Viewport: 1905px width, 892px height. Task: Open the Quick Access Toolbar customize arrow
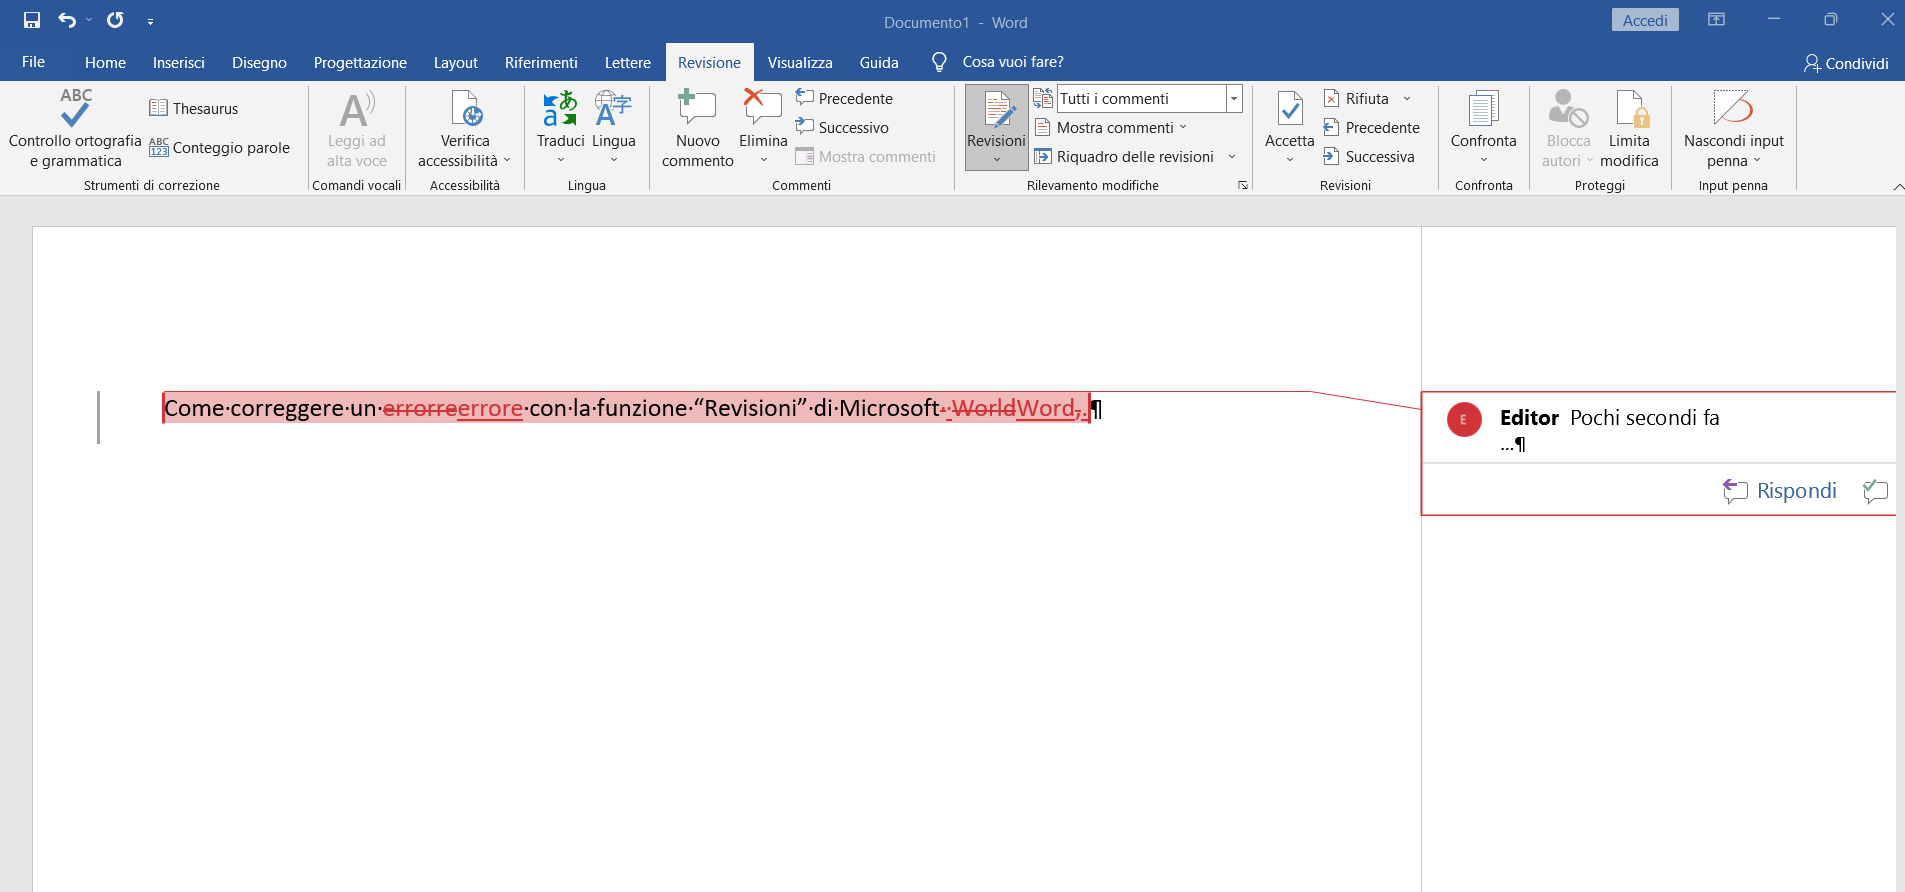click(150, 21)
